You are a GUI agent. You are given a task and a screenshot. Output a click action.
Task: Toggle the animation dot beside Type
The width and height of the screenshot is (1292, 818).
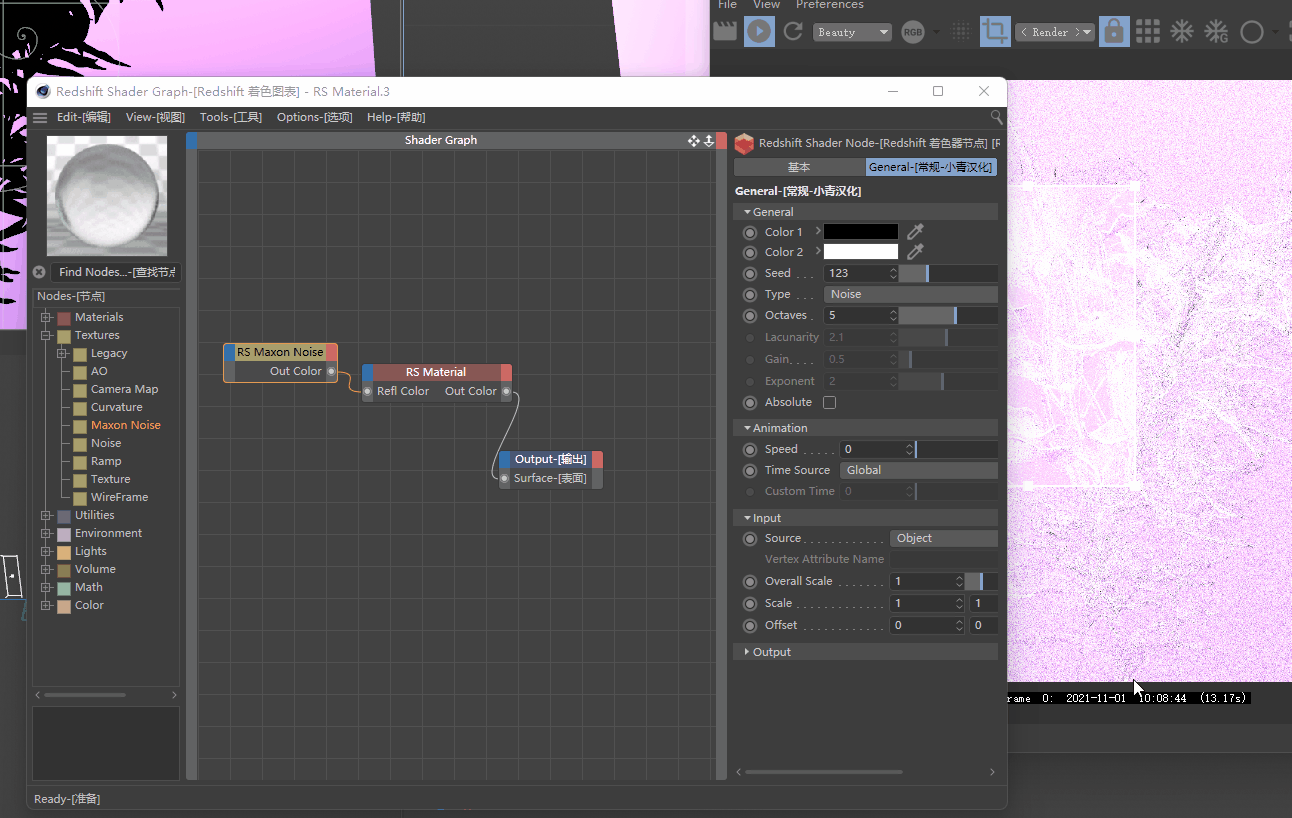(x=750, y=294)
